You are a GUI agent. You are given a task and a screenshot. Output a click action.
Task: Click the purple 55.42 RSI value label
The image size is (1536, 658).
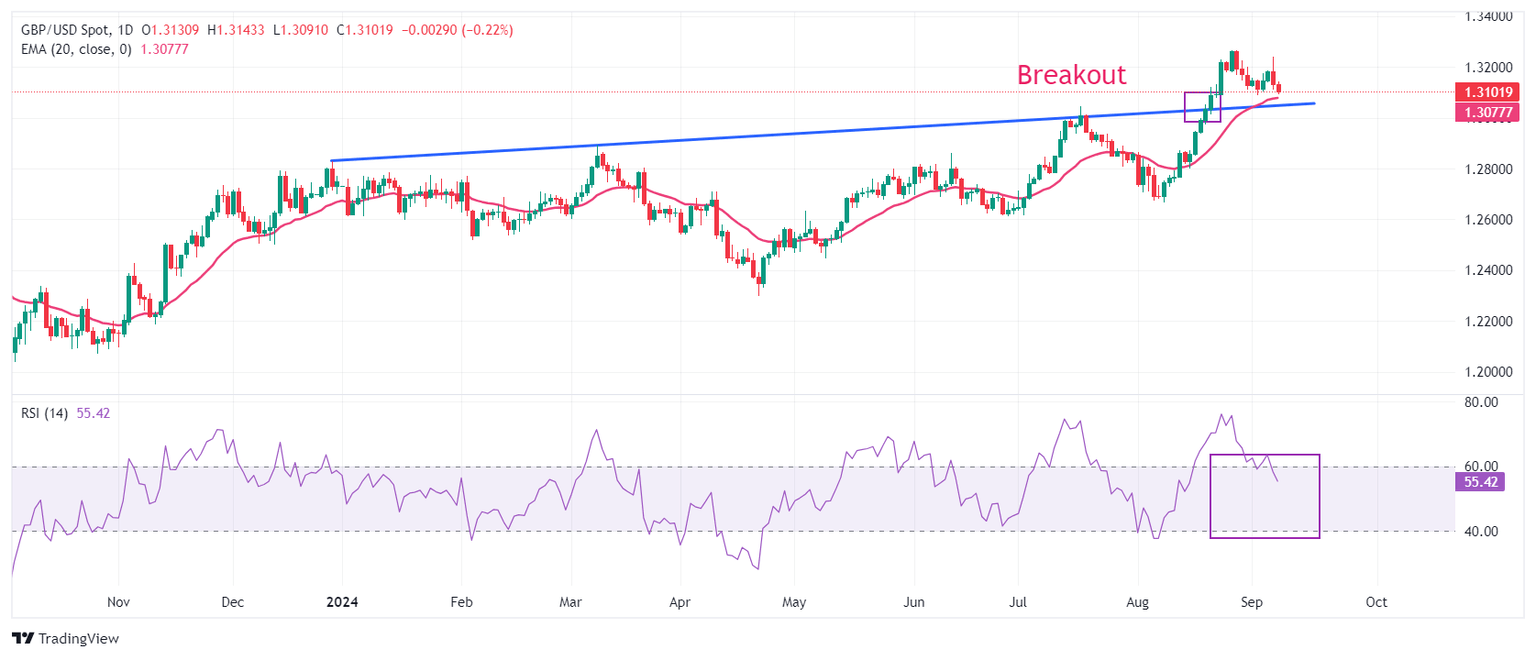click(1481, 482)
